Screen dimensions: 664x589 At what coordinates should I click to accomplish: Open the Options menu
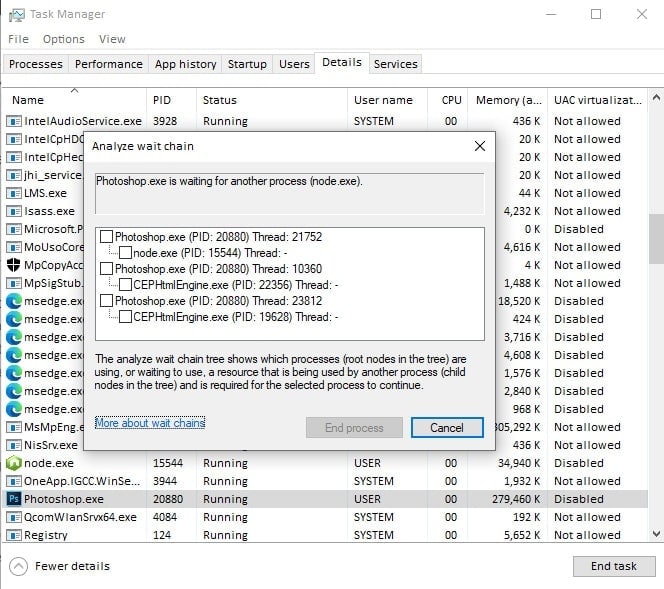point(64,39)
